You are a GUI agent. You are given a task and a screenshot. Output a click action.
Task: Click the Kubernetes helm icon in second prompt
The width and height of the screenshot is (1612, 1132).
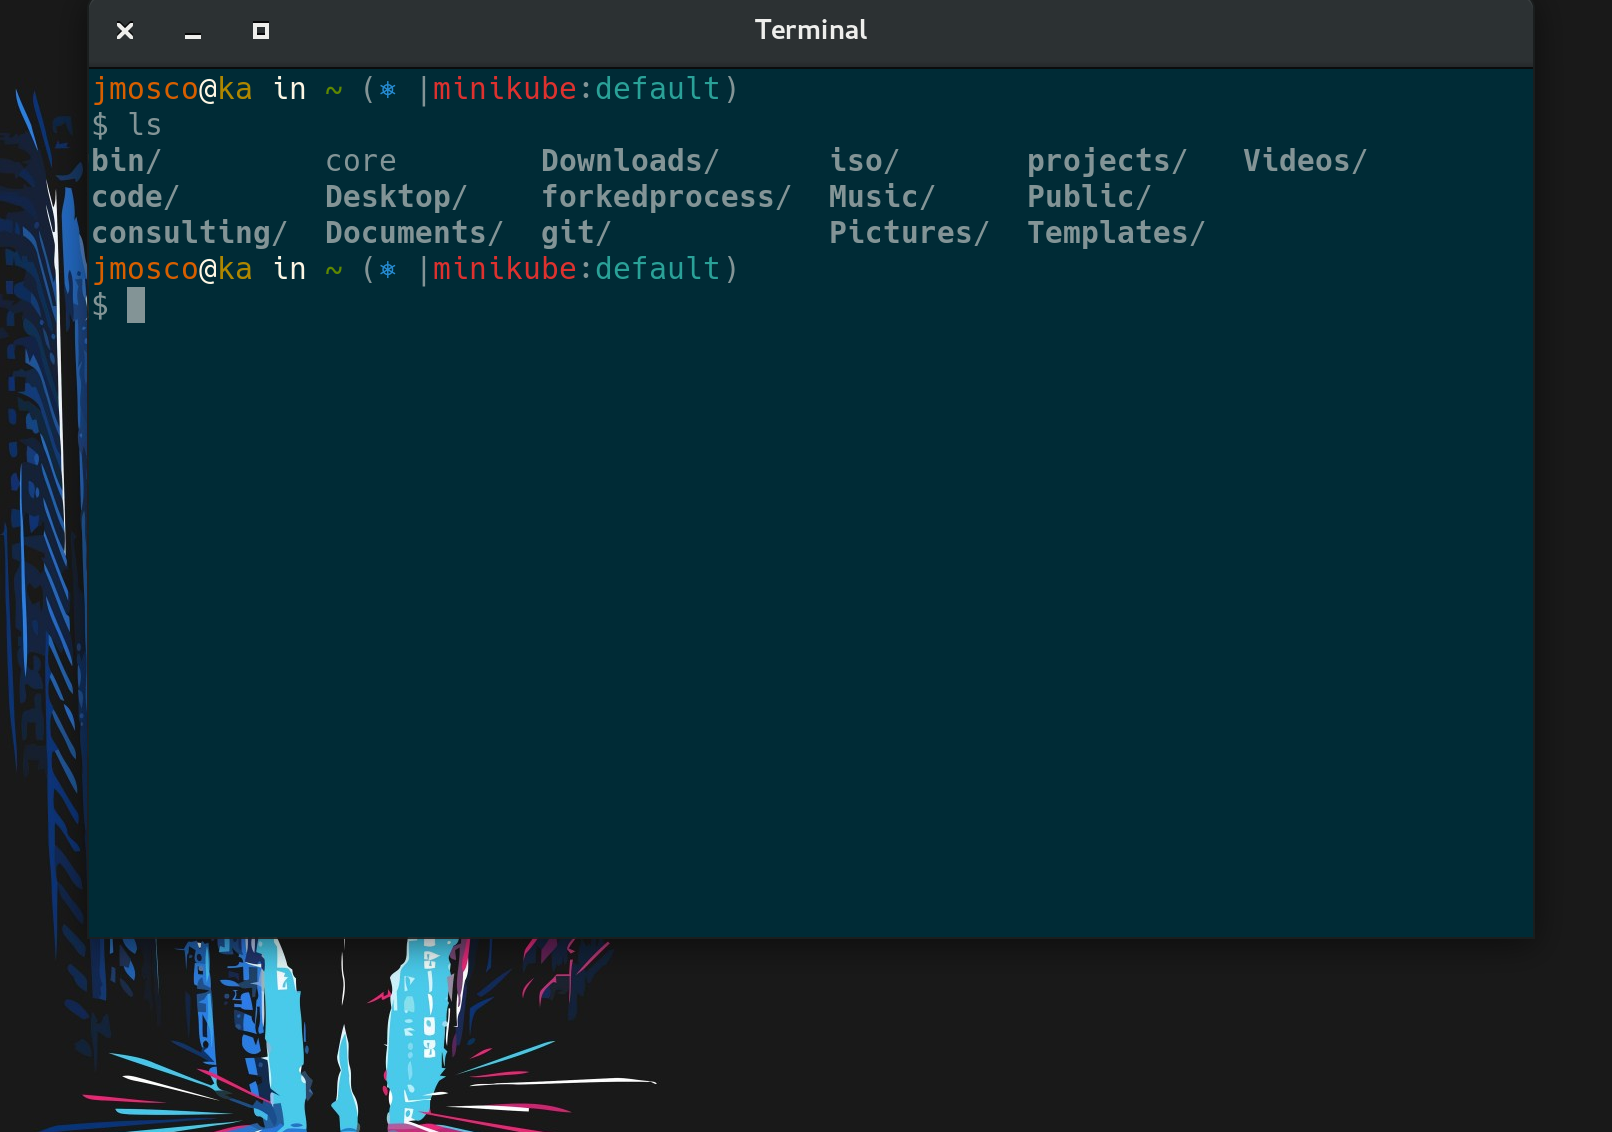(388, 270)
